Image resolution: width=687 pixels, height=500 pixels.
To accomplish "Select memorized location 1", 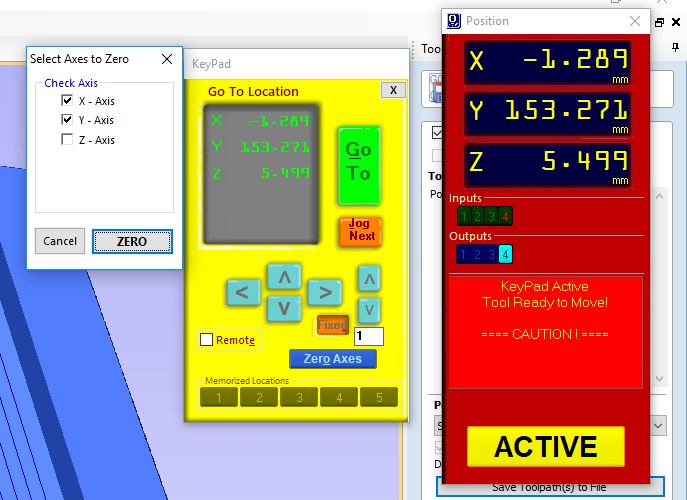I will tap(219, 397).
